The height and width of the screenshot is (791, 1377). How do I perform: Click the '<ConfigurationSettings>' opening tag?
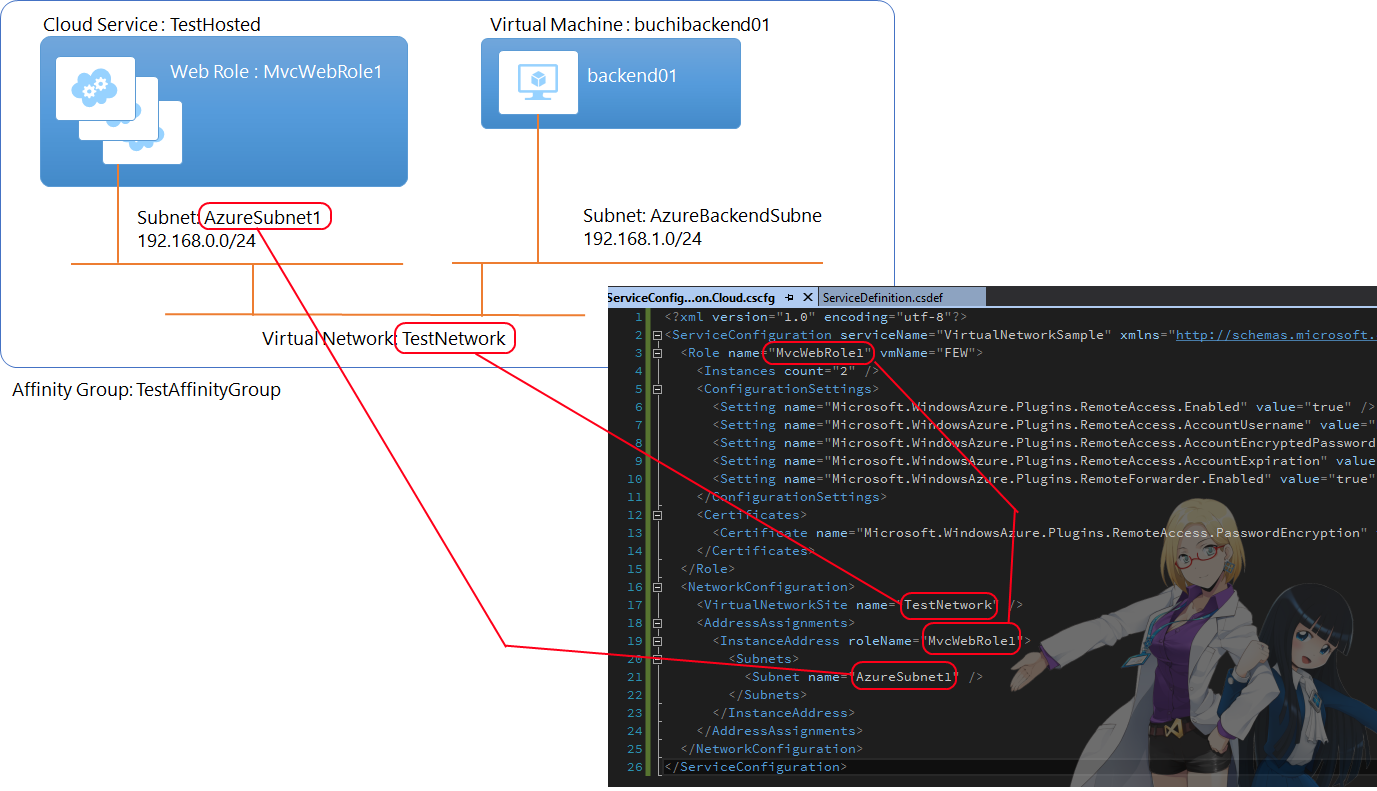pos(787,389)
